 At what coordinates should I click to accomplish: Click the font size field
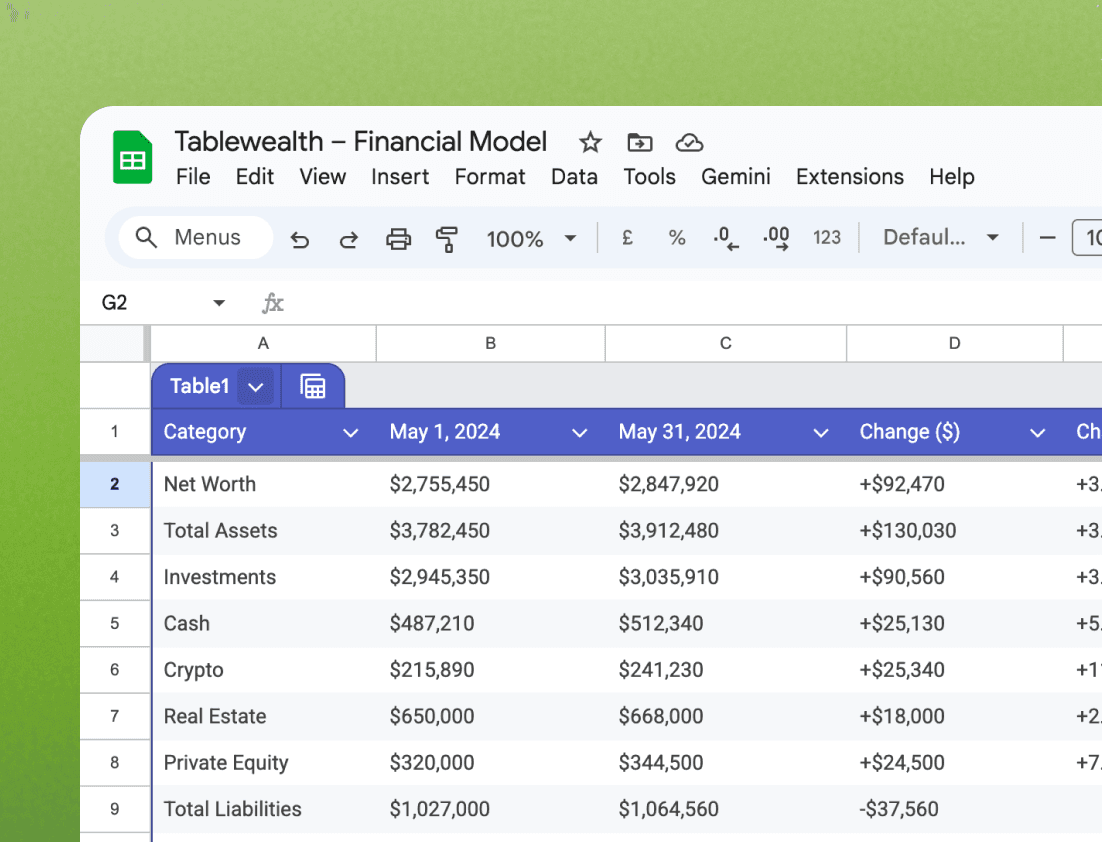1087,238
